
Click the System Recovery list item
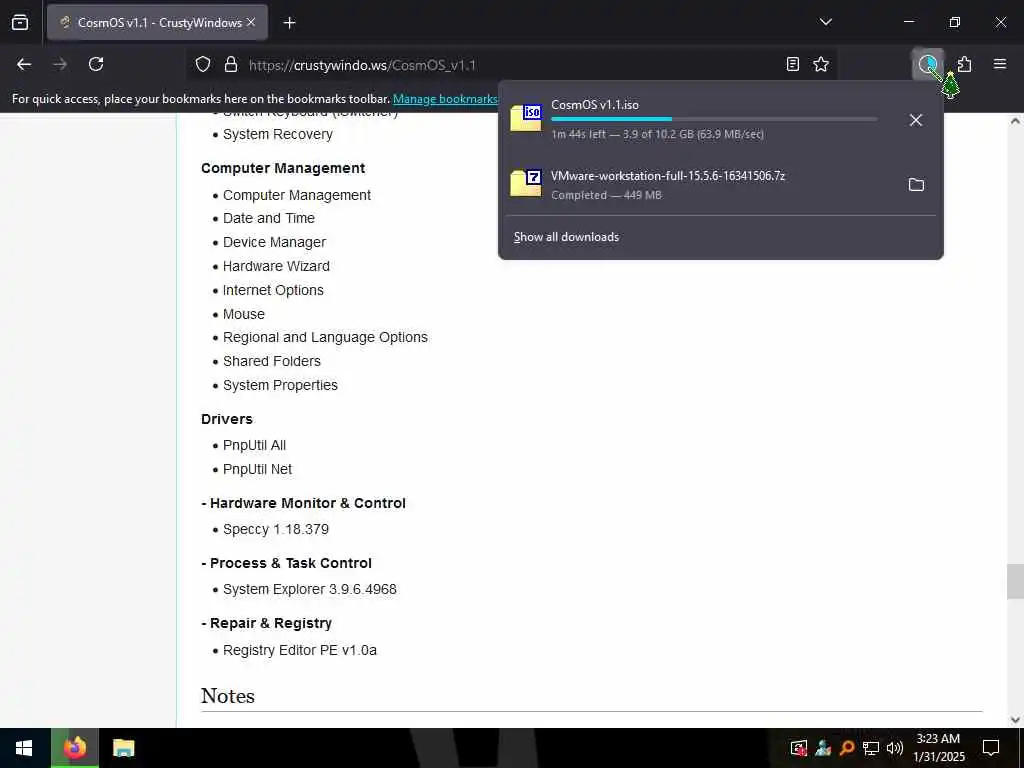click(278, 135)
